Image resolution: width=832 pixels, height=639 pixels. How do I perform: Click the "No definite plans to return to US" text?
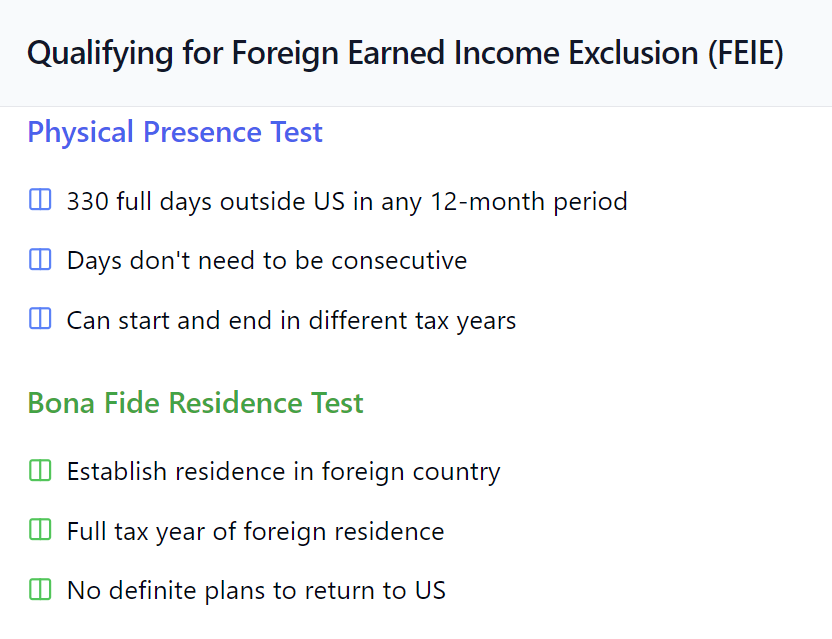point(256,591)
